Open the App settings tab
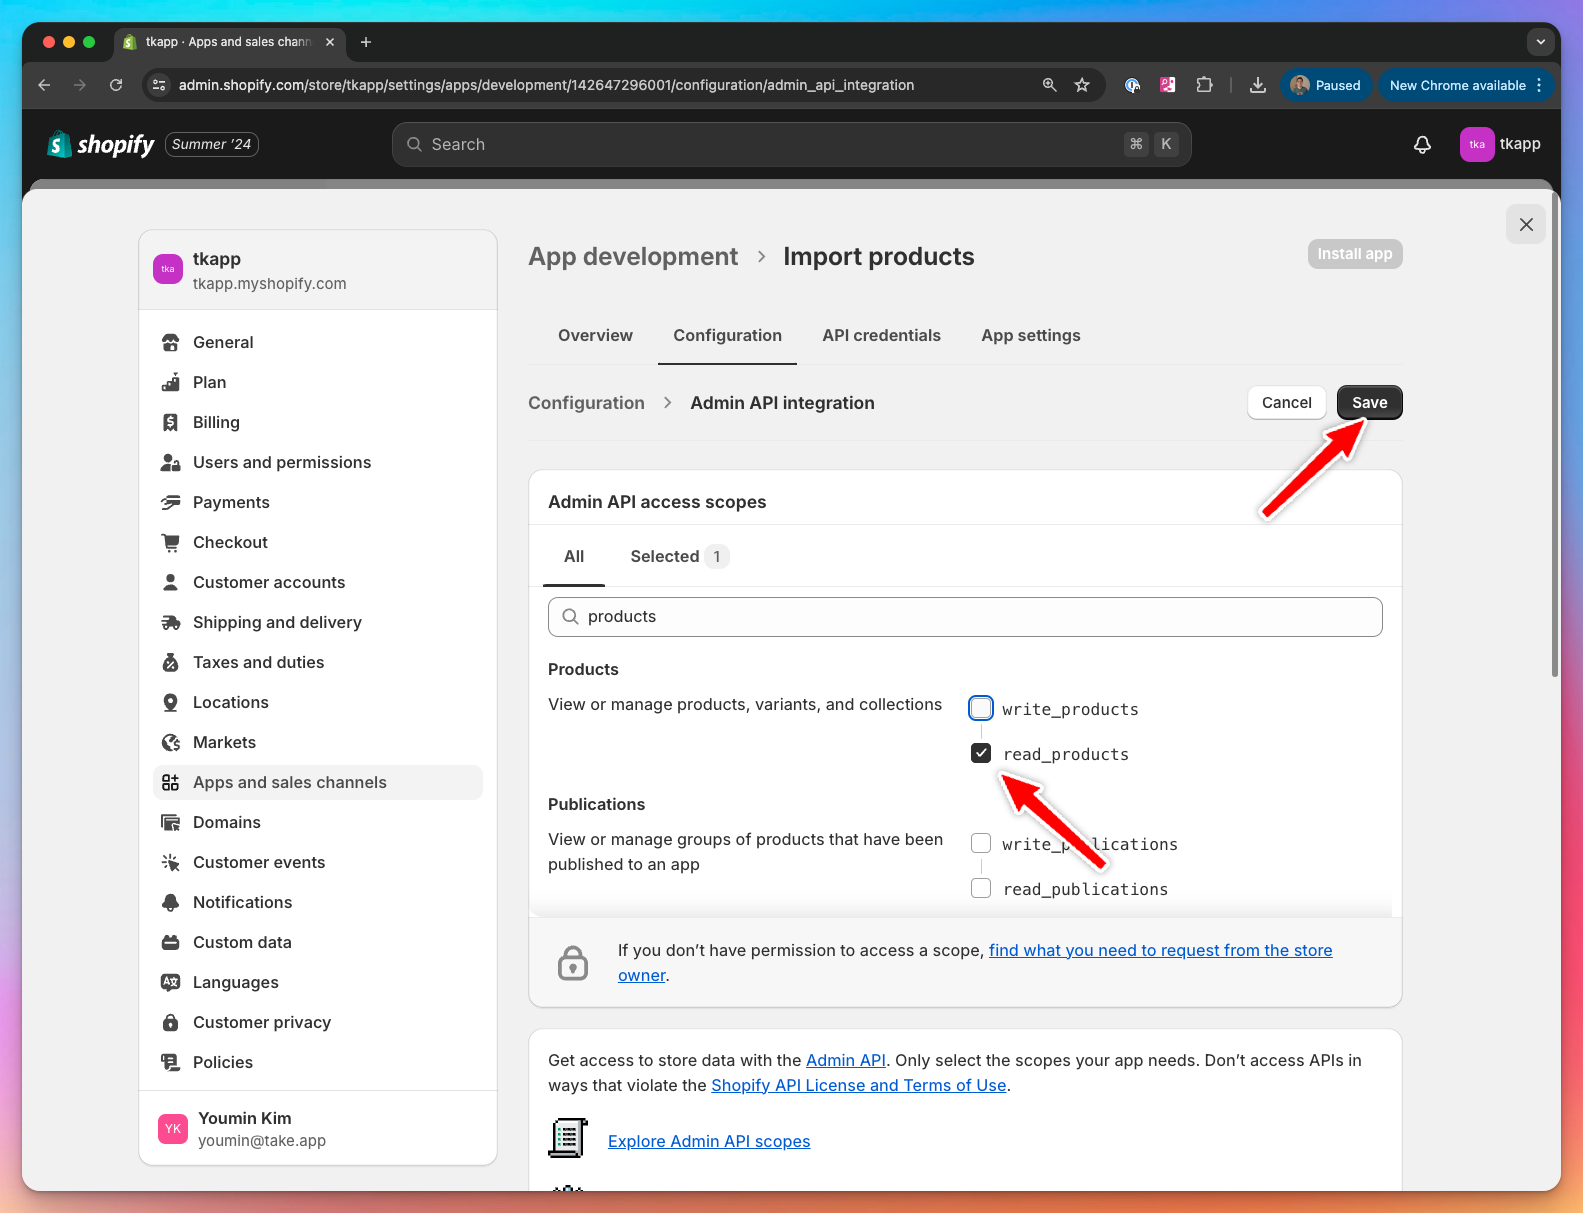The image size is (1583, 1213). click(x=1031, y=336)
